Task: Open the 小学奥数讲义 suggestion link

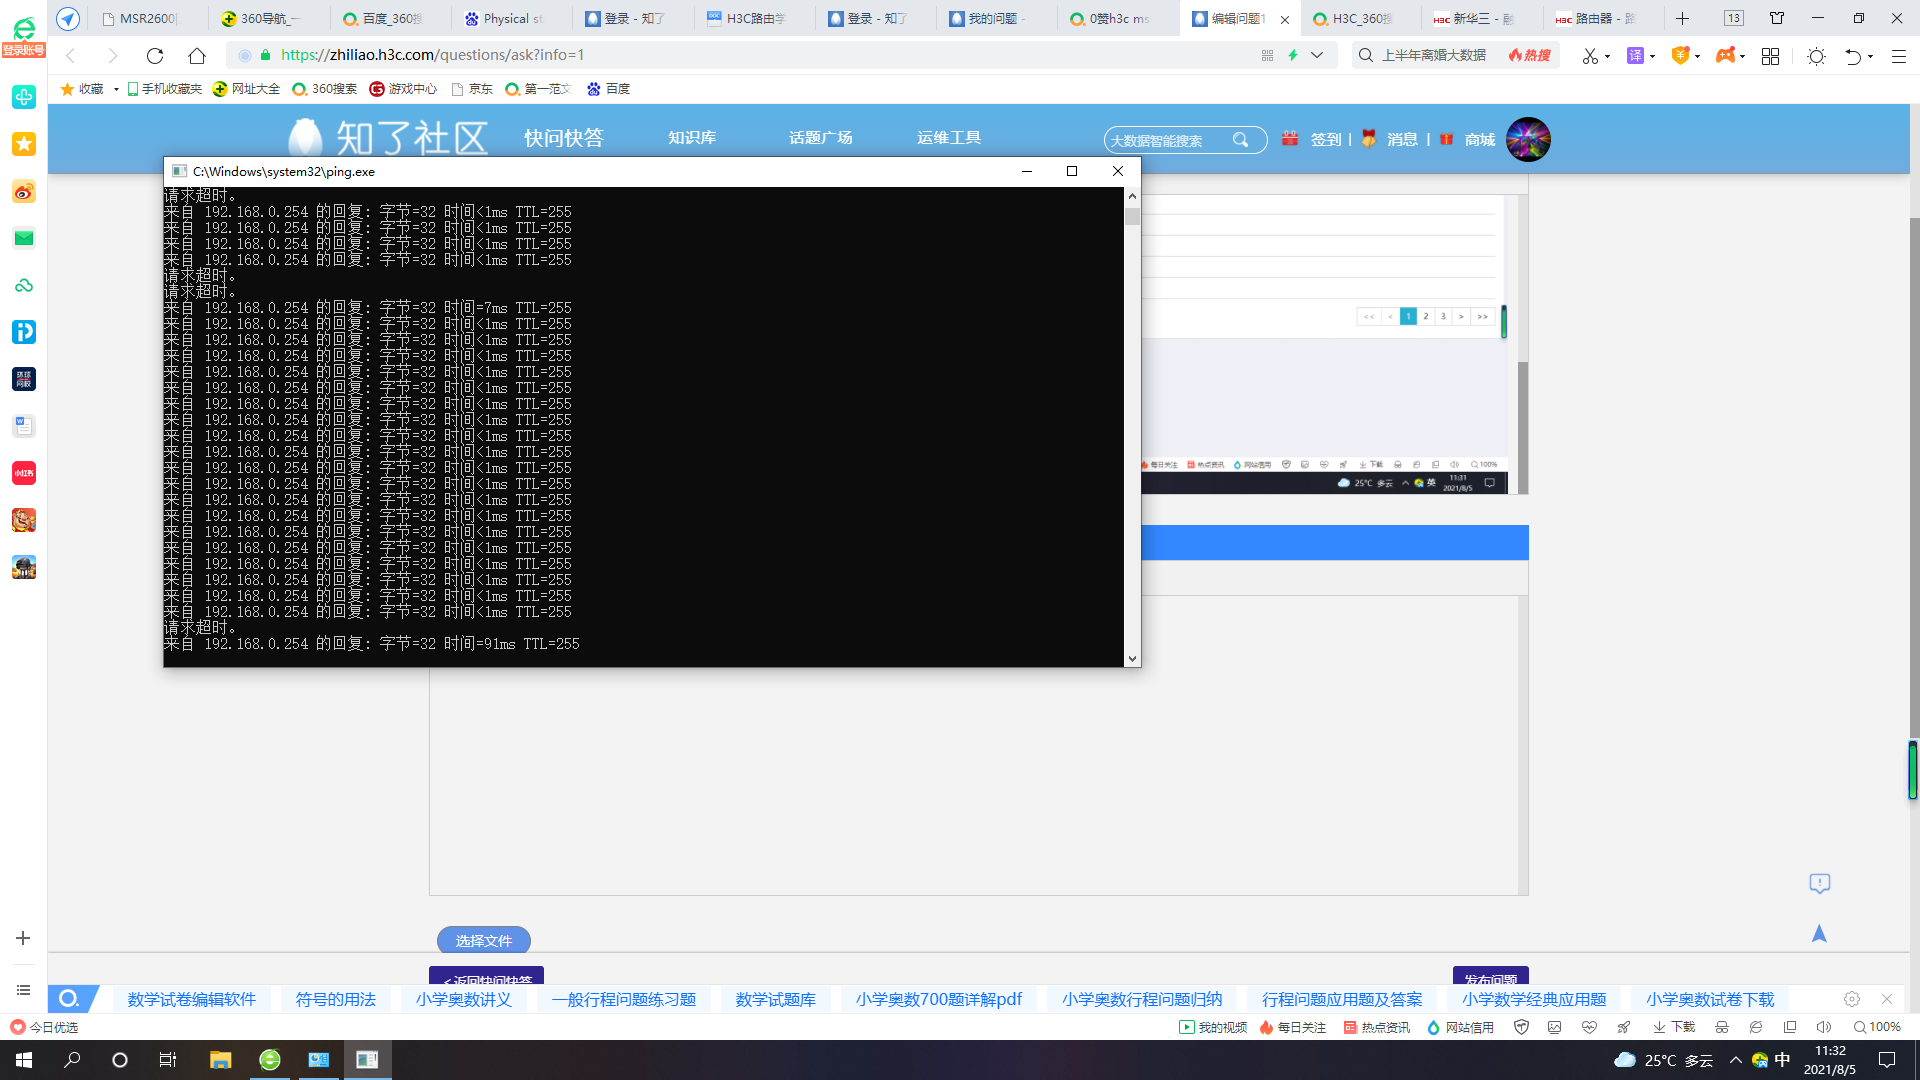Action: point(463,999)
